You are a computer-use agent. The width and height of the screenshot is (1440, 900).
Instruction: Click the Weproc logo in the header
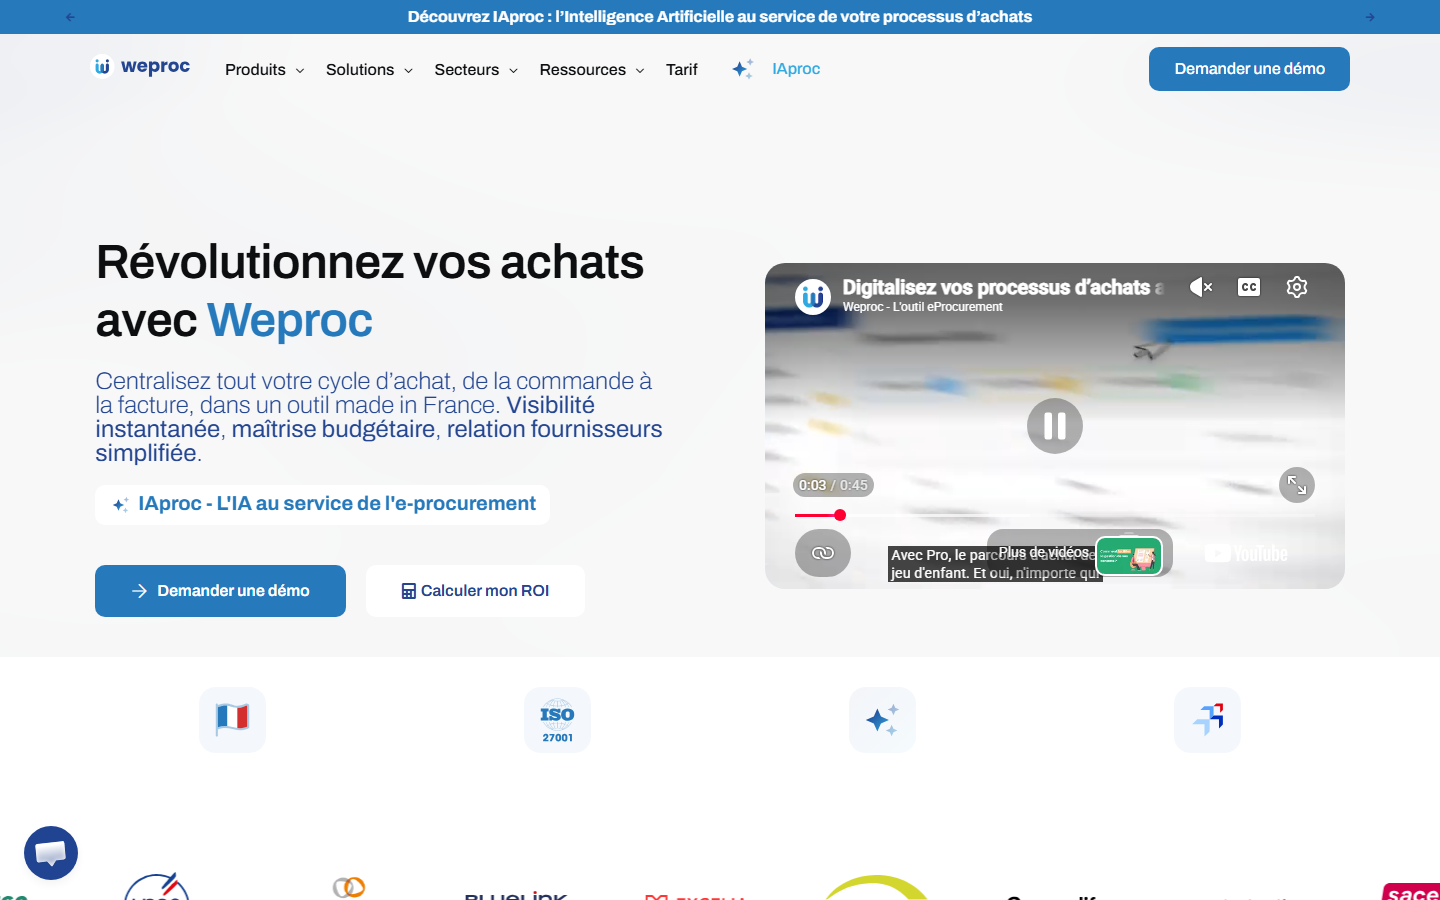141,67
